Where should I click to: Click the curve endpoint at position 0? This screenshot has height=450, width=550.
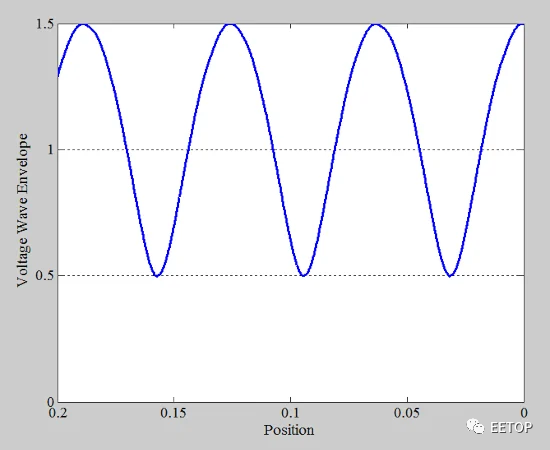point(522,25)
